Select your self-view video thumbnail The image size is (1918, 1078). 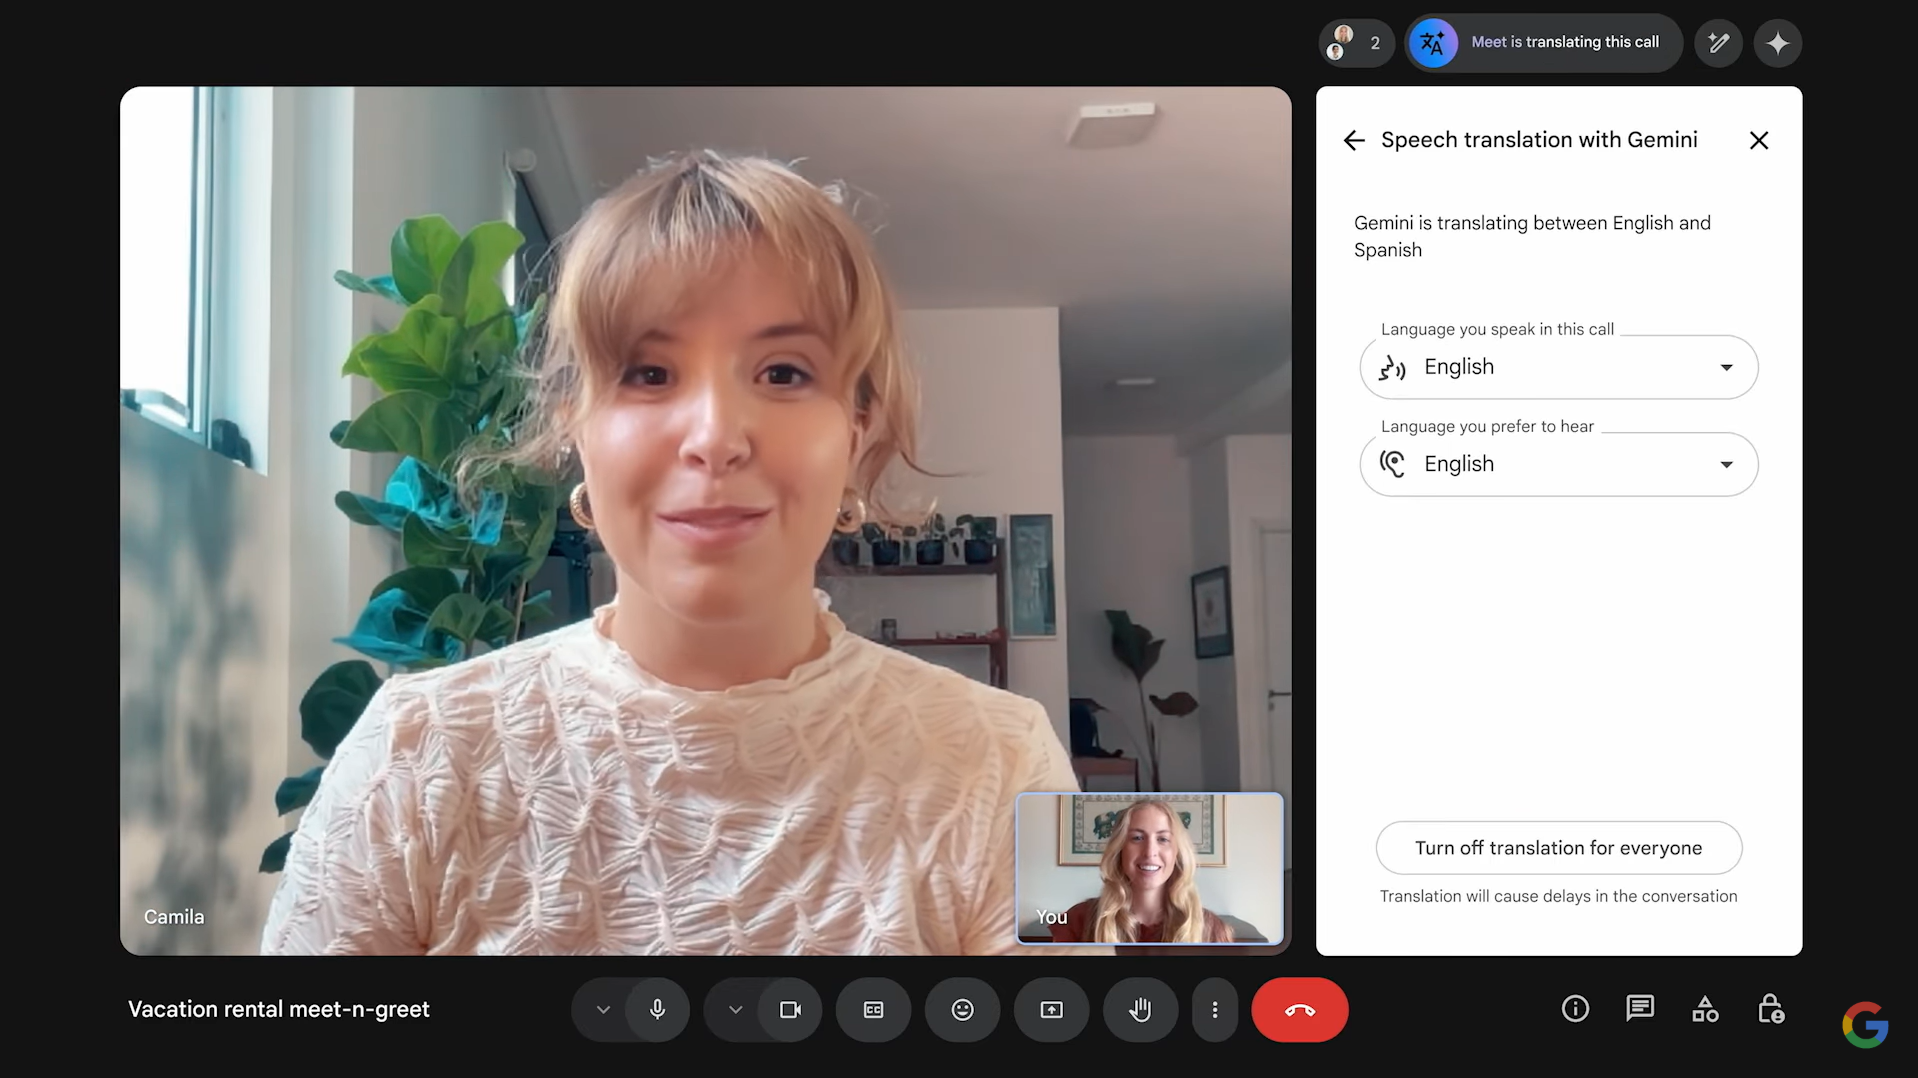(x=1150, y=868)
